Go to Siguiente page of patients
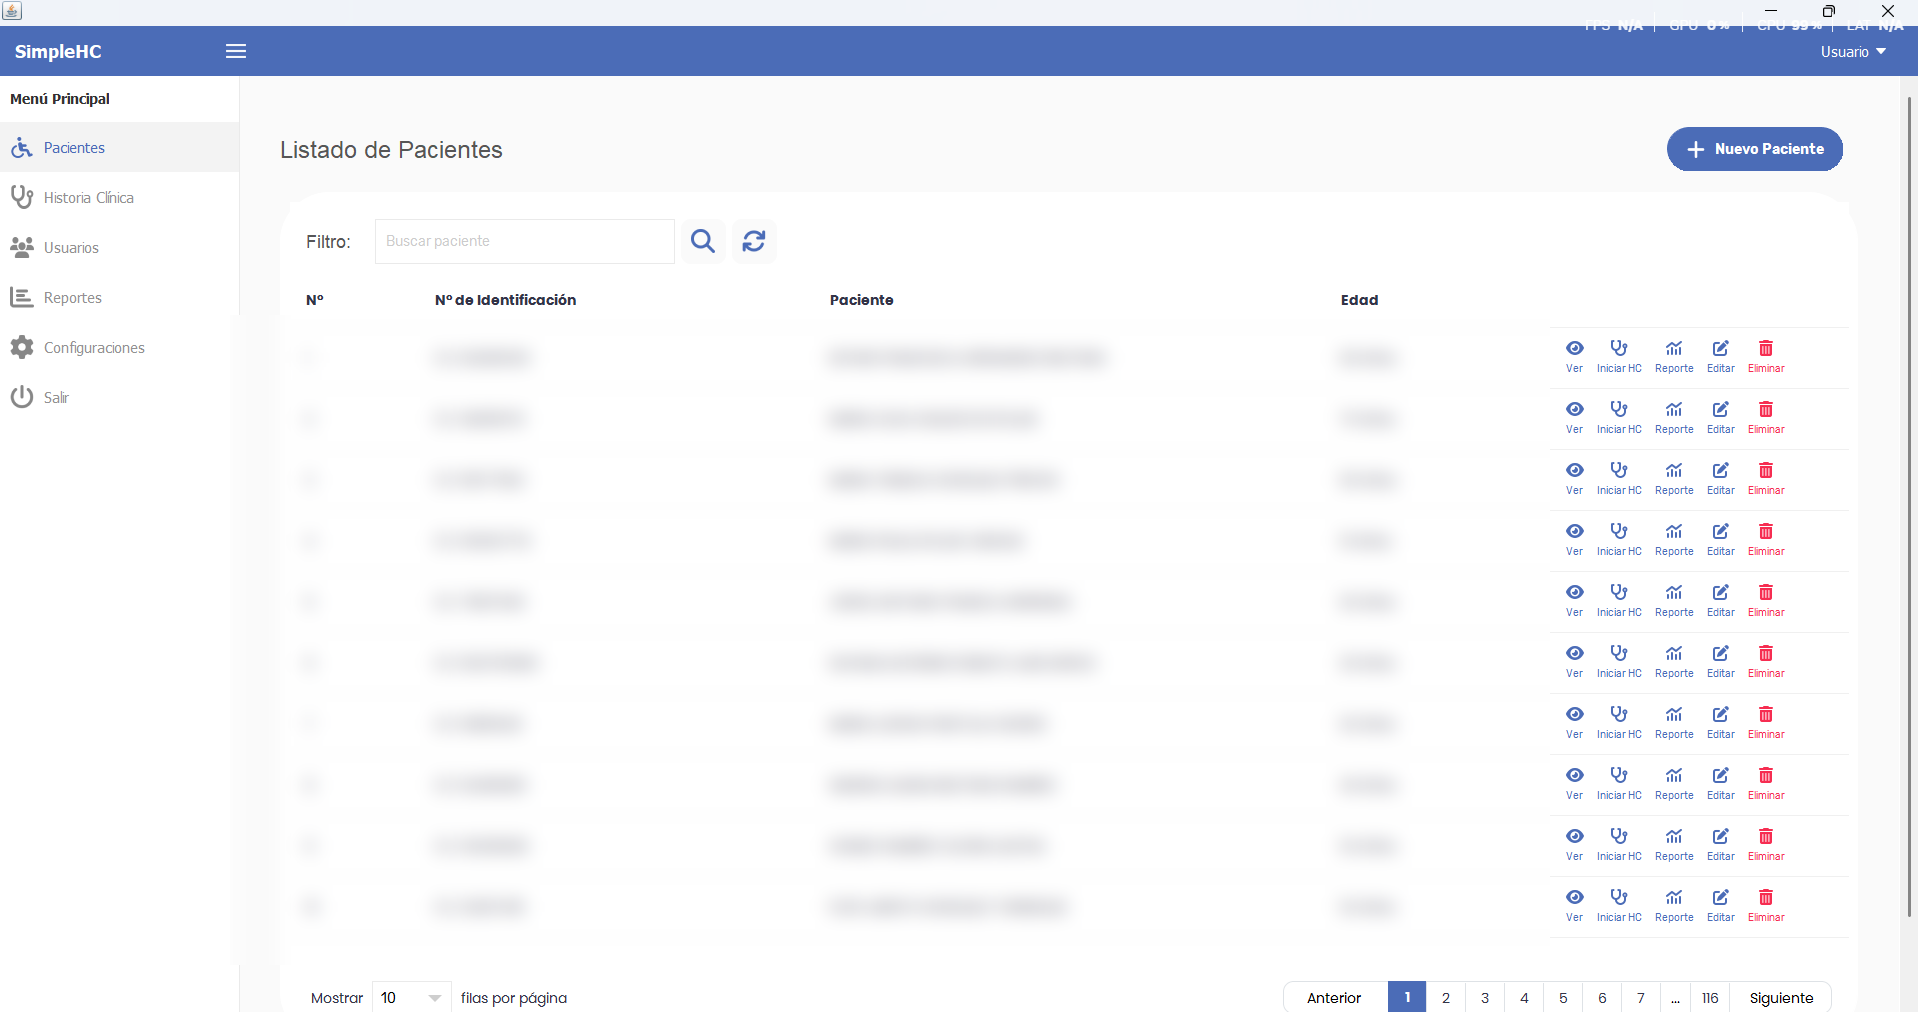Viewport: 1918px width, 1012px height. coord(1781,997)
